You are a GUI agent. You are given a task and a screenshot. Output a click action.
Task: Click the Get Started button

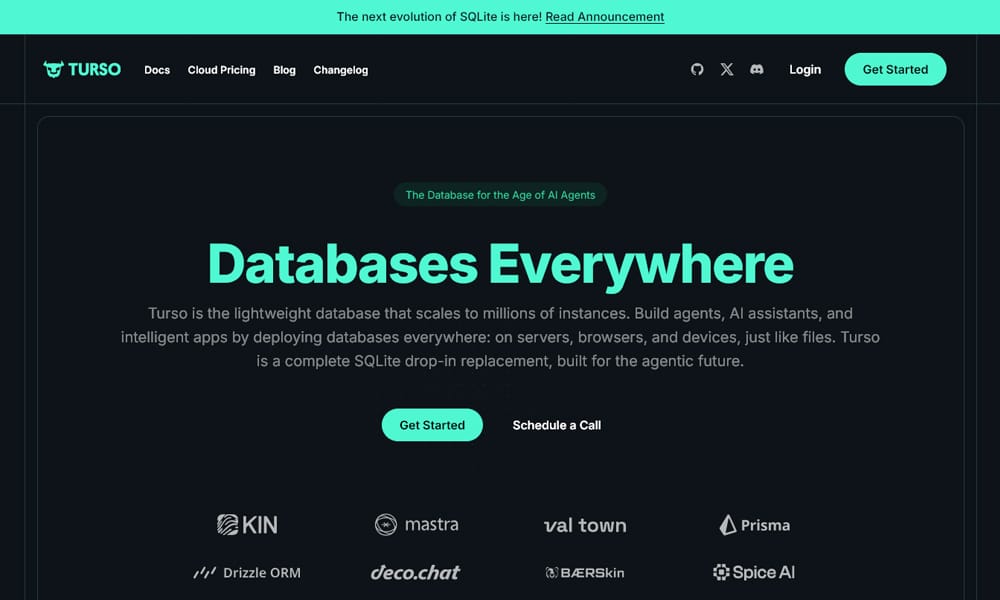pyautogui.click(x=432, y=425)
